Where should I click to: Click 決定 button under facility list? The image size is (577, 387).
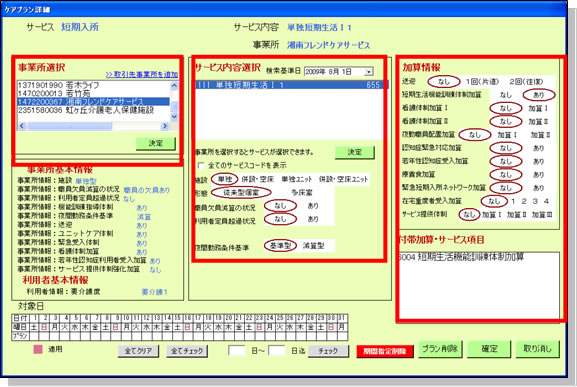156,143
